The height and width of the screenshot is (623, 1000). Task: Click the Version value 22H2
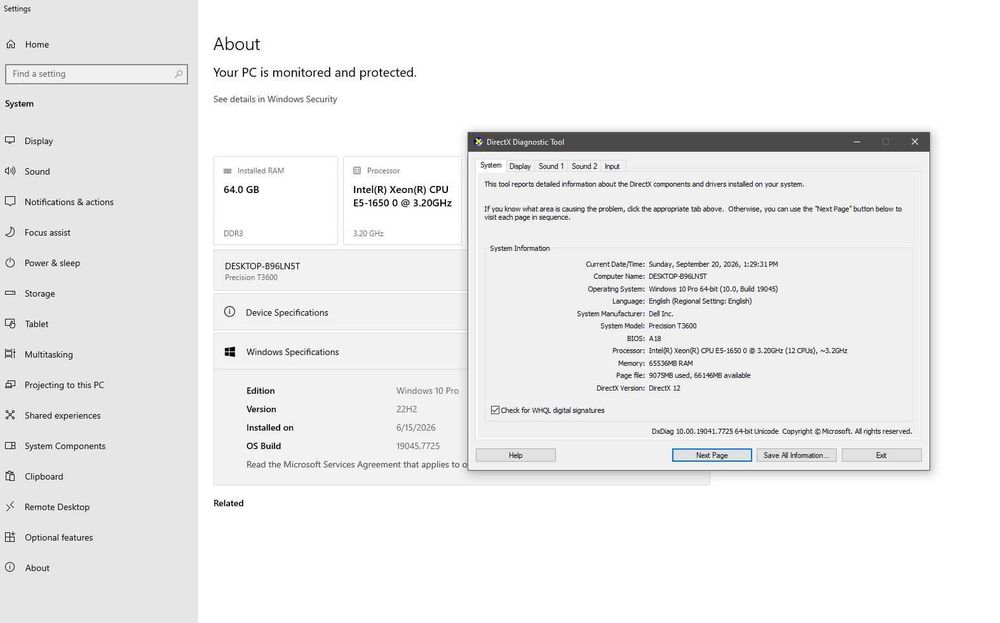point(406,409)
